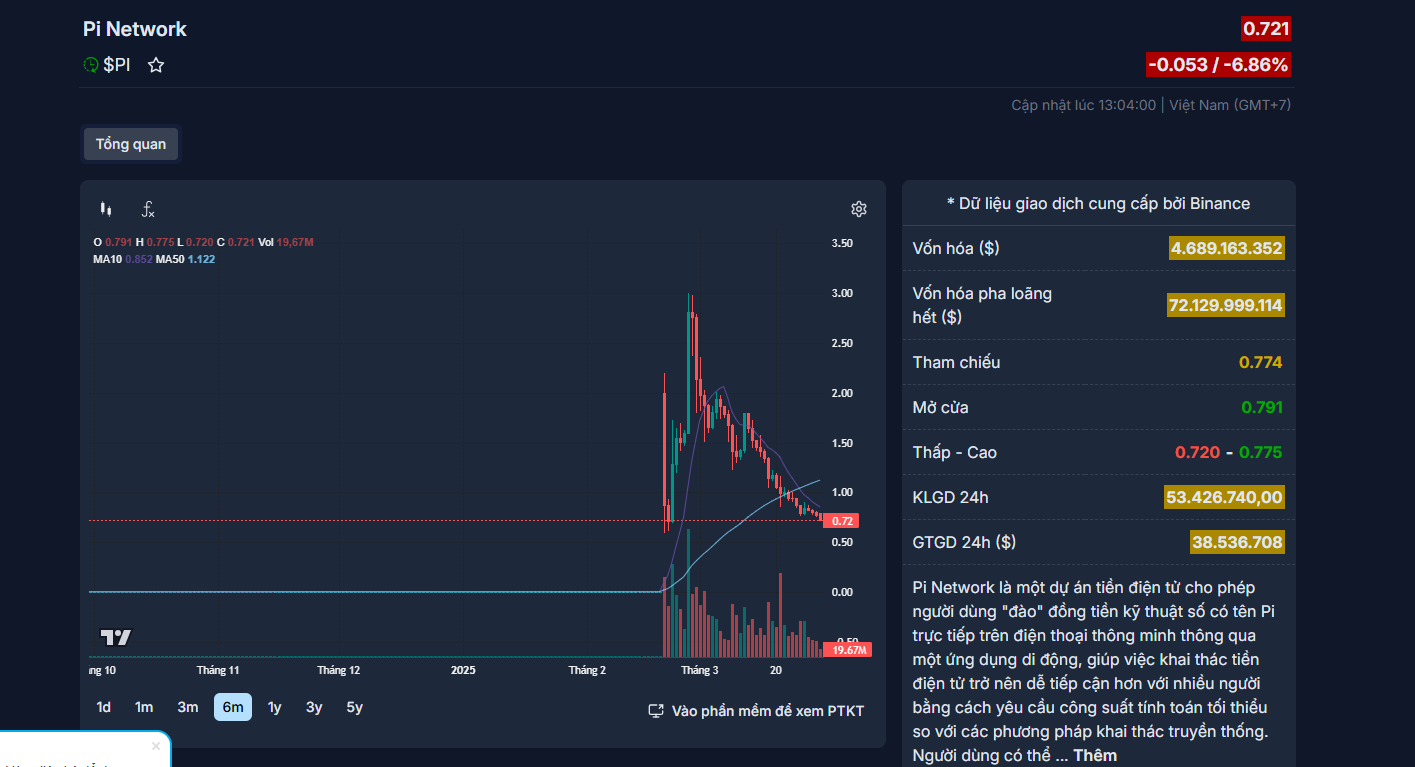Click the update time Cập nhật lúc 13:04:00

click(1084, 105)
